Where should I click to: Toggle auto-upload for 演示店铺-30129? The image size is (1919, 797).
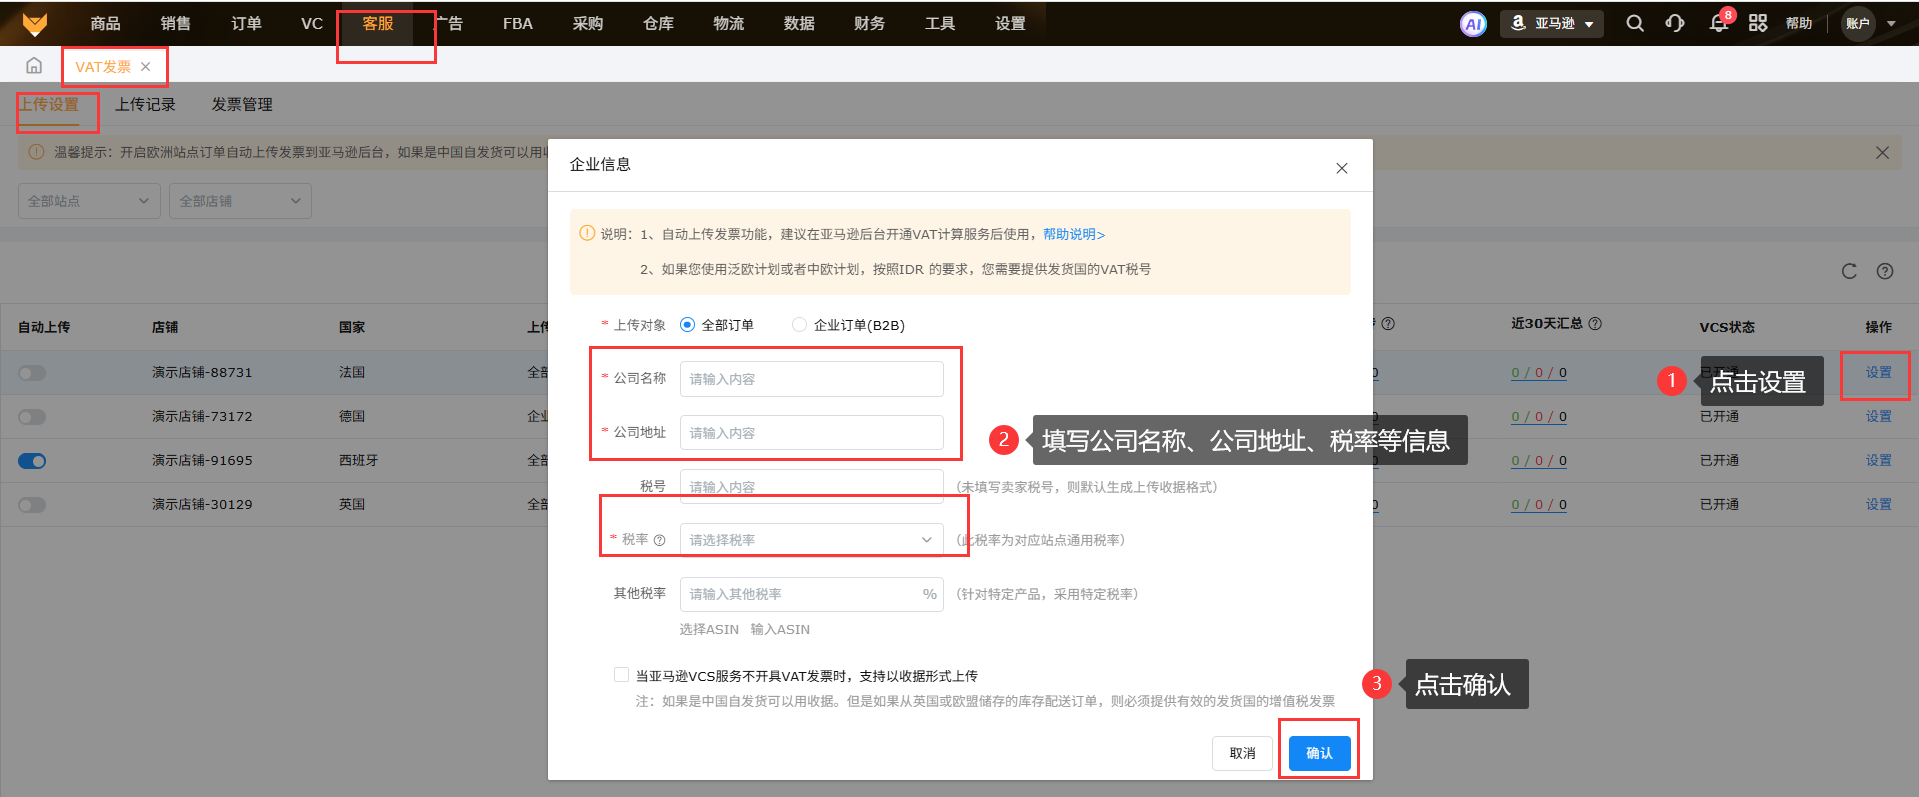point(32,505)
